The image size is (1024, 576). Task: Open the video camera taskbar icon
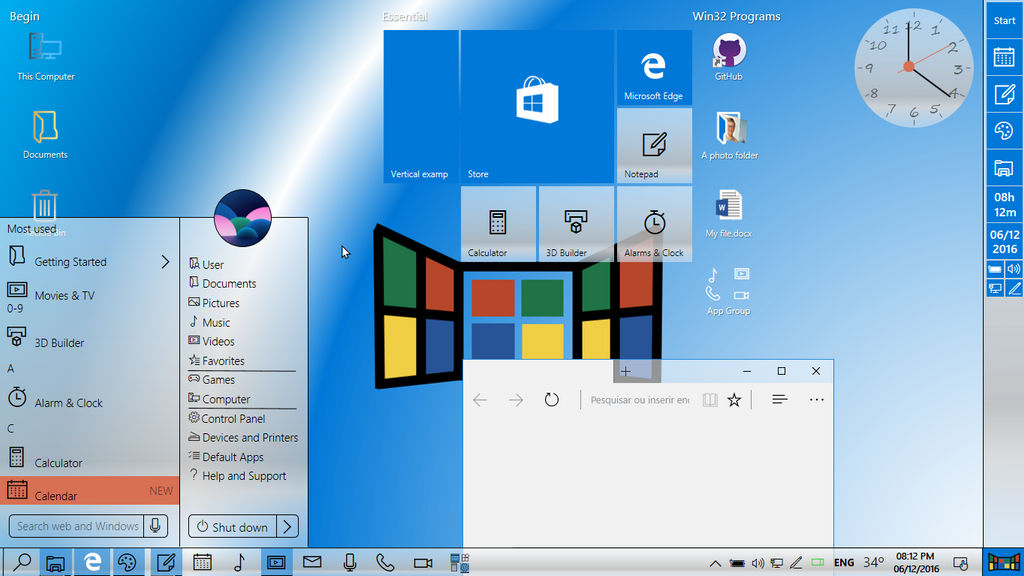tap(423, 562)
